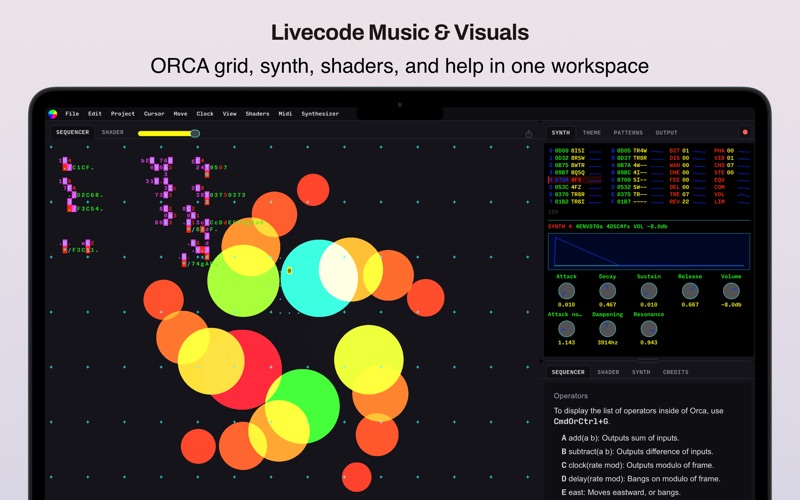Select synth row 3 09B7 8QSQ

(575, 172)
